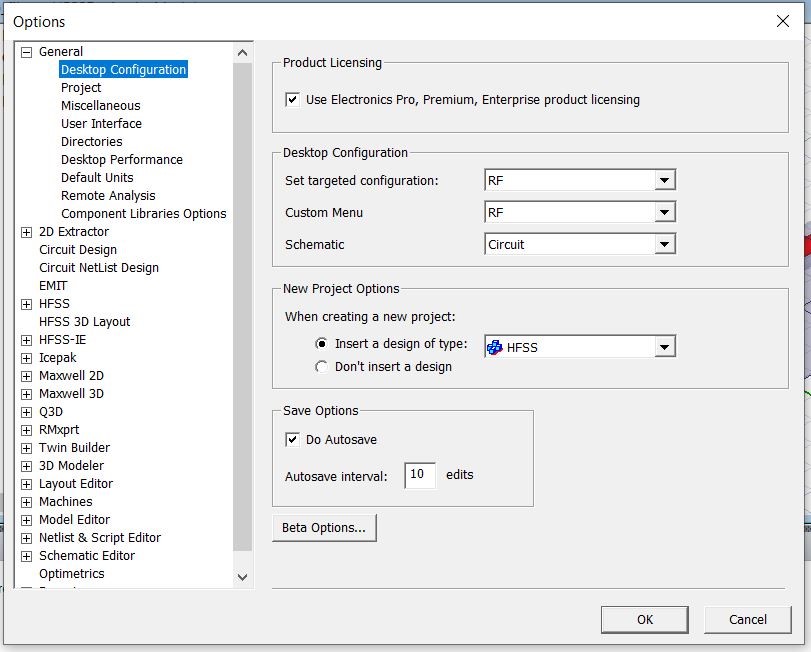Toggle the Do Autosave checkbox
This screenshot has height=652, width=811.
coord(292,439)
